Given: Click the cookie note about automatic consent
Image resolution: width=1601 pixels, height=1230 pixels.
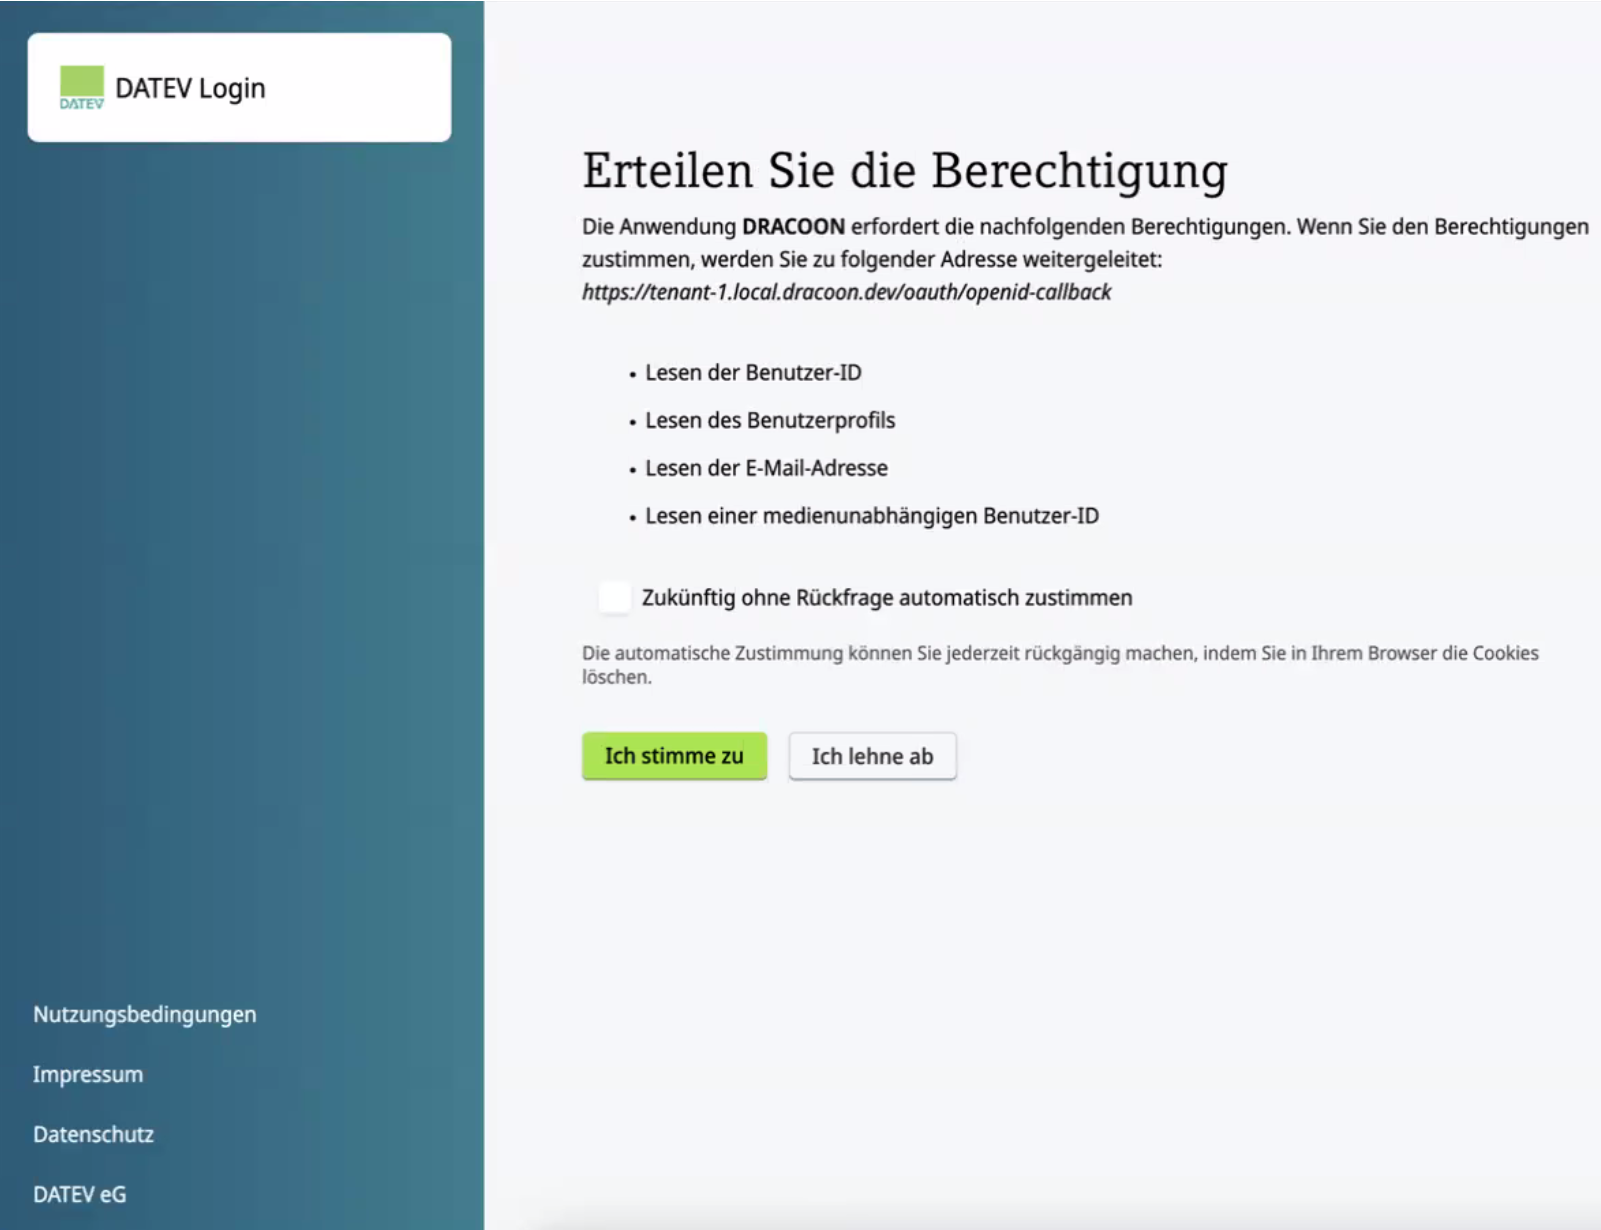Looking at the screenshot, I should pyautogui.click(x=1060, y=665).
